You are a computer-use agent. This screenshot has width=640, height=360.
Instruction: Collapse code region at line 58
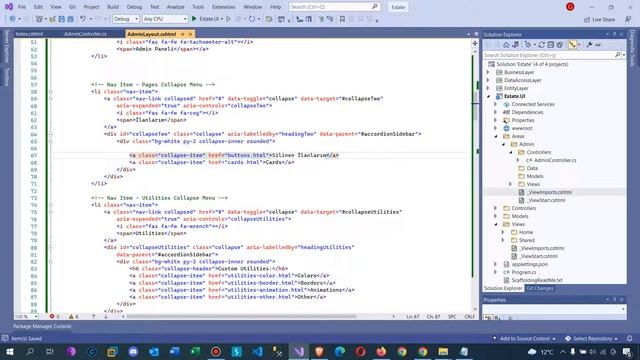(51, 91)
